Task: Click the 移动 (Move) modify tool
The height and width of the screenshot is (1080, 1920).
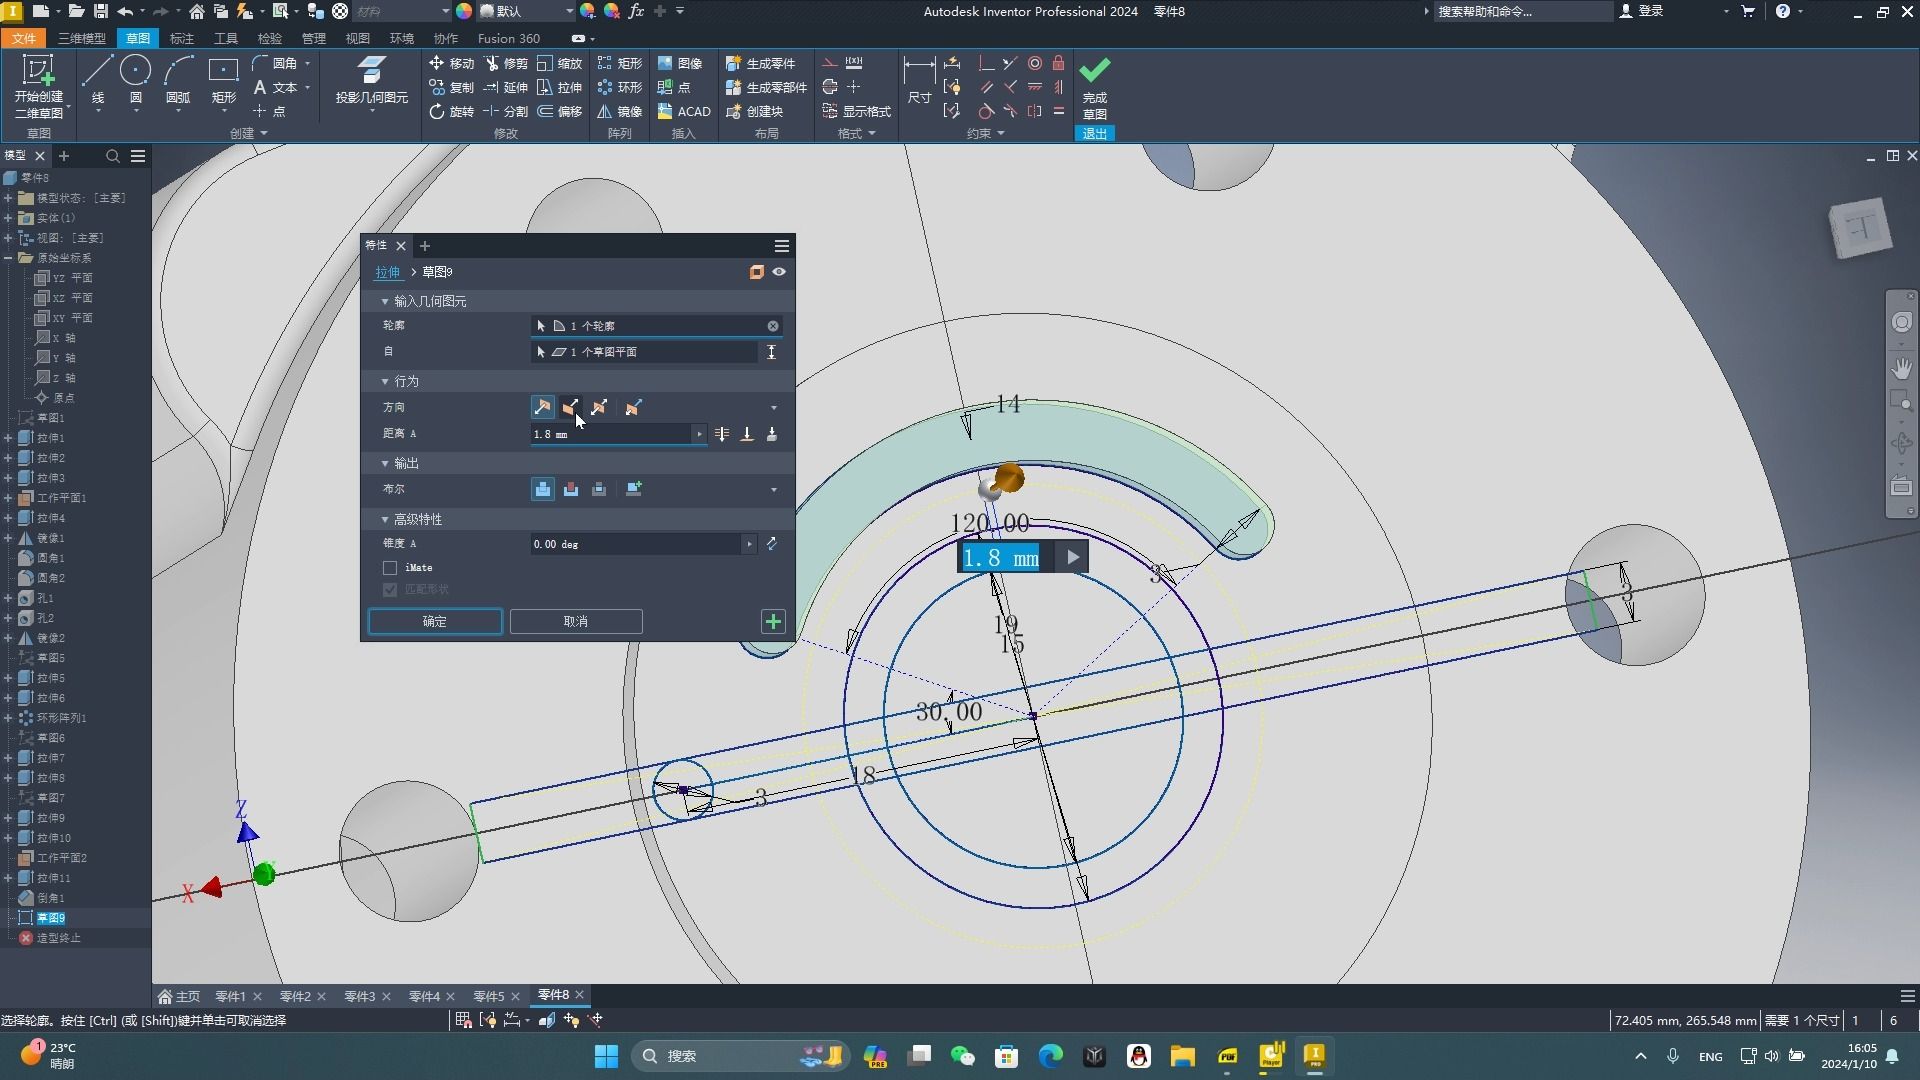Action: pos(451,63)
